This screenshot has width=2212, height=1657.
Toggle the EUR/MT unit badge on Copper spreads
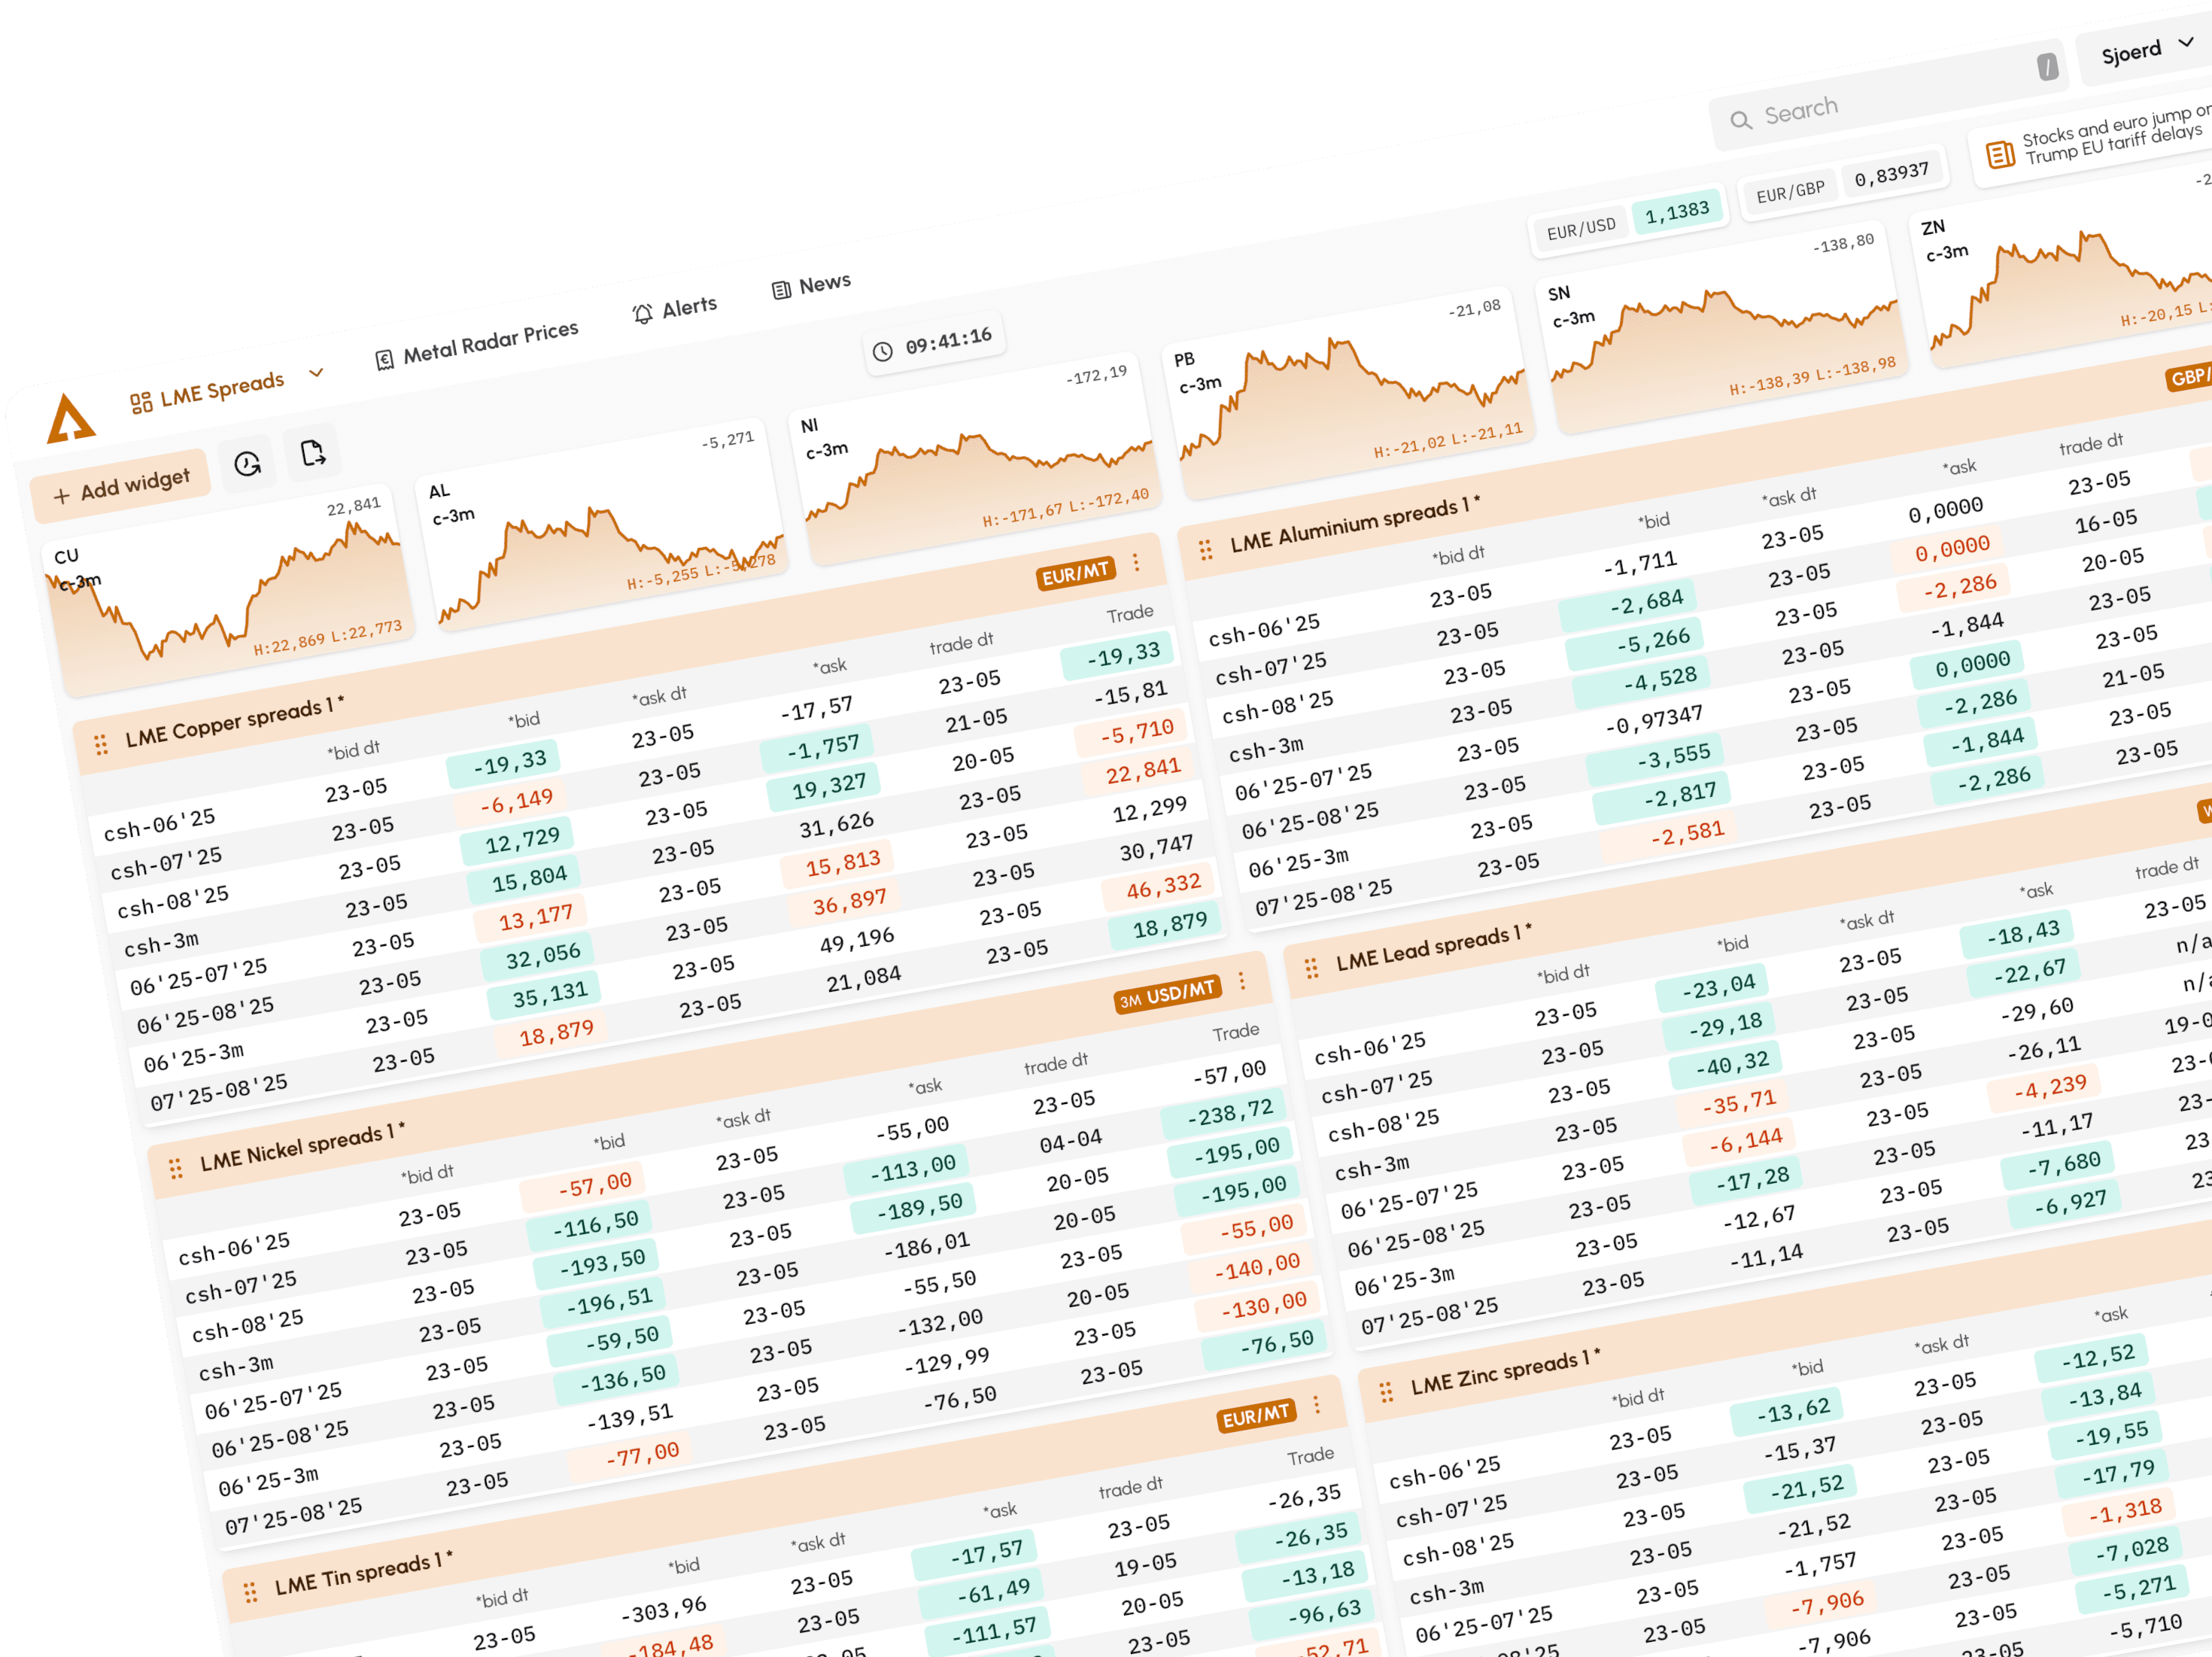pyautogui.click(x=1075, y=572)
